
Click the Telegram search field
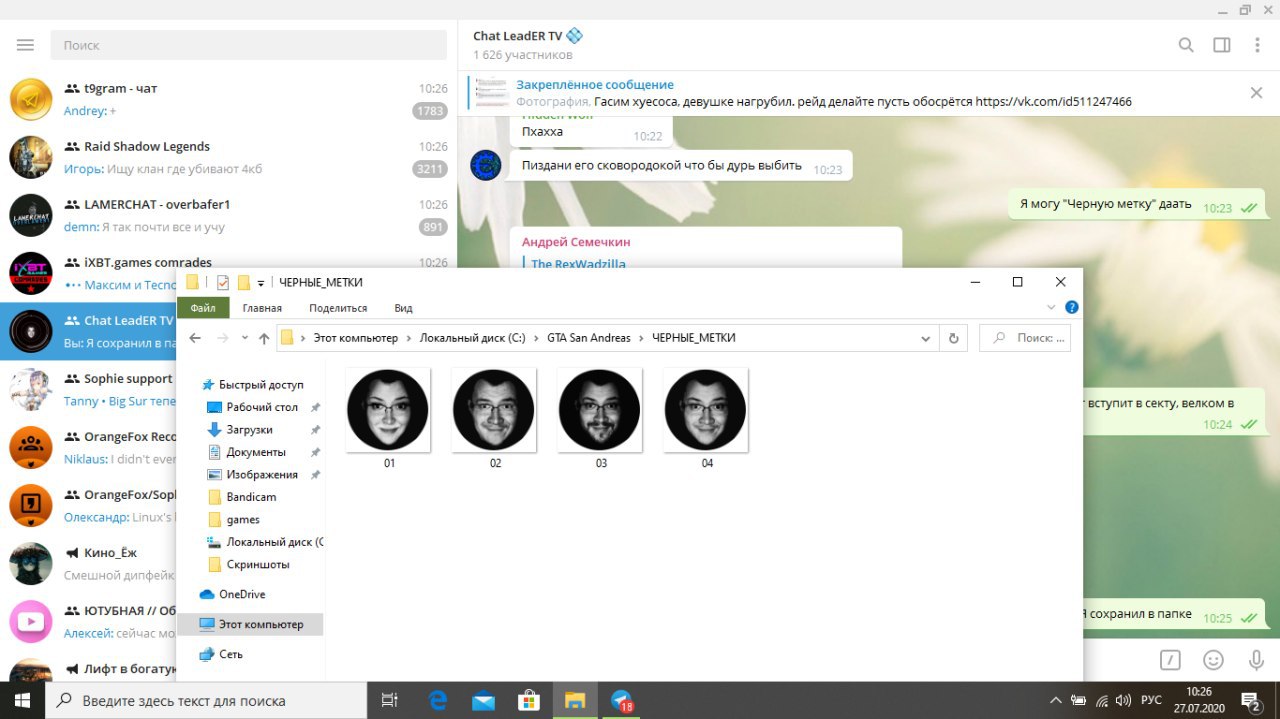coord(248,45)
